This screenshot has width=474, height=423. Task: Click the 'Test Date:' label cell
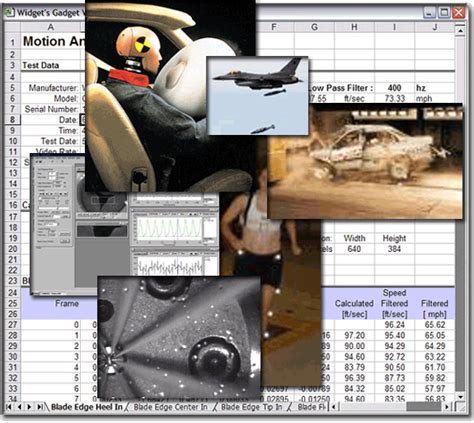tap(59, 141)
